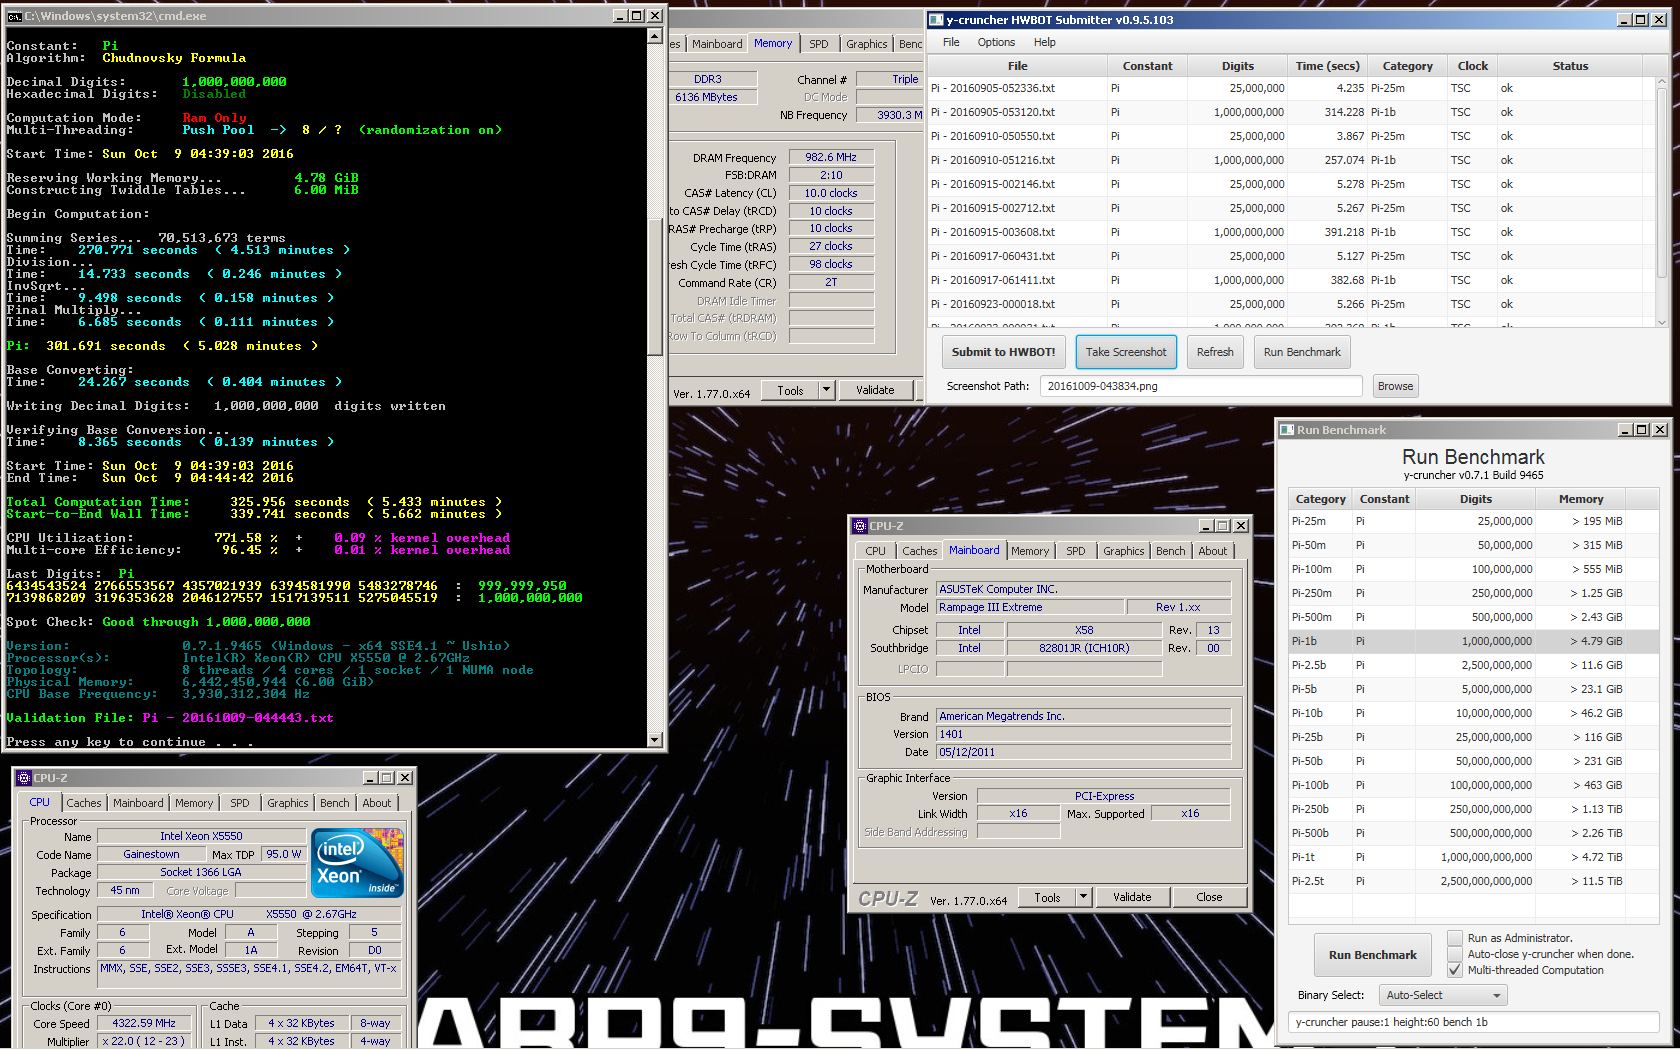Click the Intel Xeon inside logo

pos(357,862)
